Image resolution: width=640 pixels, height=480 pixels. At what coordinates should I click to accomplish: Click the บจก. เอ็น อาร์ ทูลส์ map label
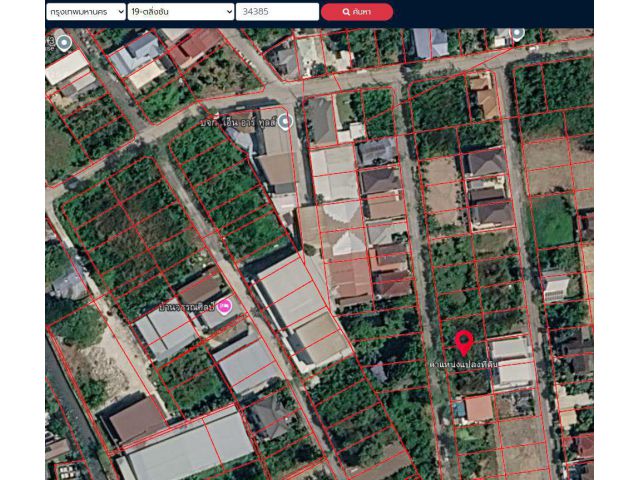(x=238, y=122)
